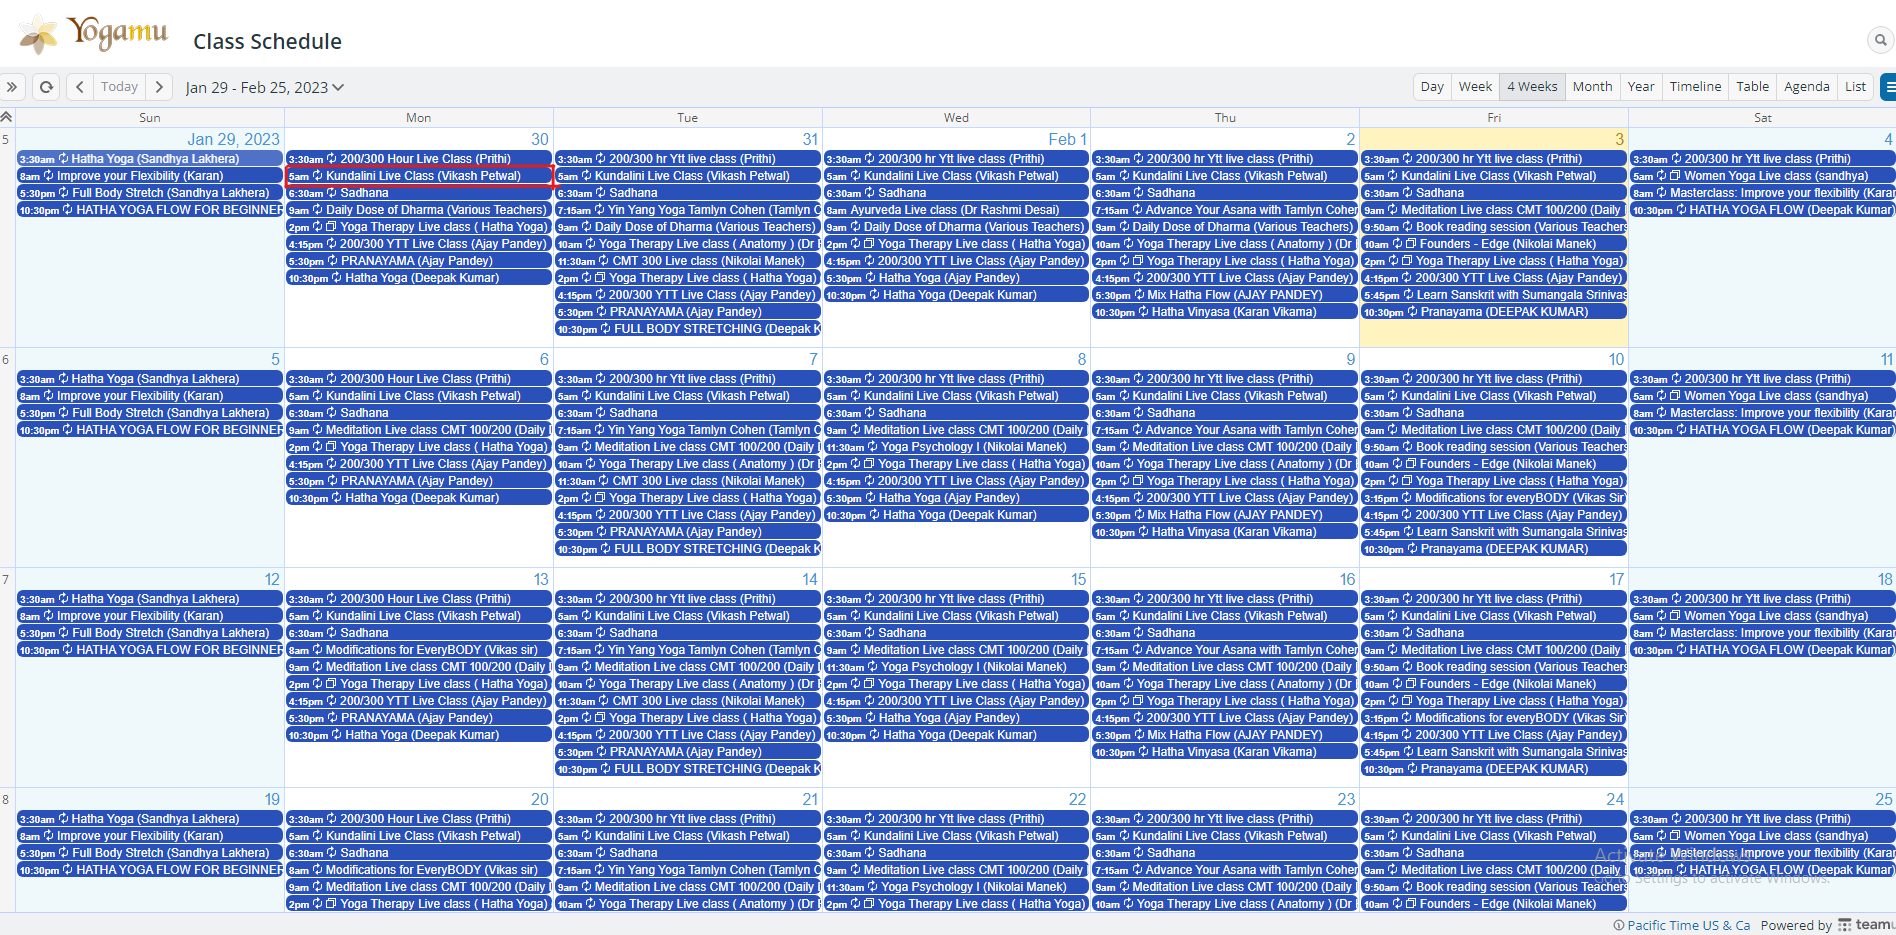Click week number 6 label
This screenshot has width=1896, height=935.
(6, 359)
